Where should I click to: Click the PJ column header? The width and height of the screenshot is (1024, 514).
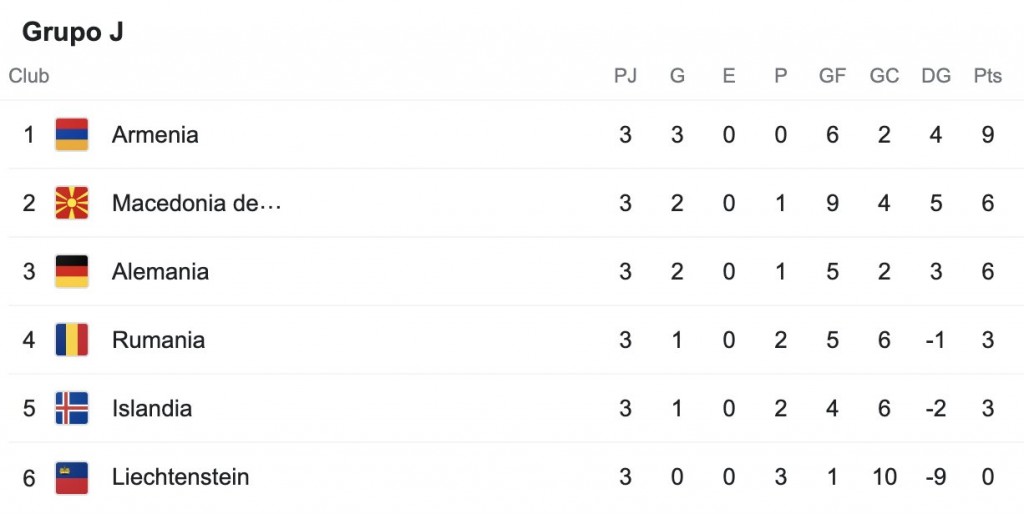[625, 76]
